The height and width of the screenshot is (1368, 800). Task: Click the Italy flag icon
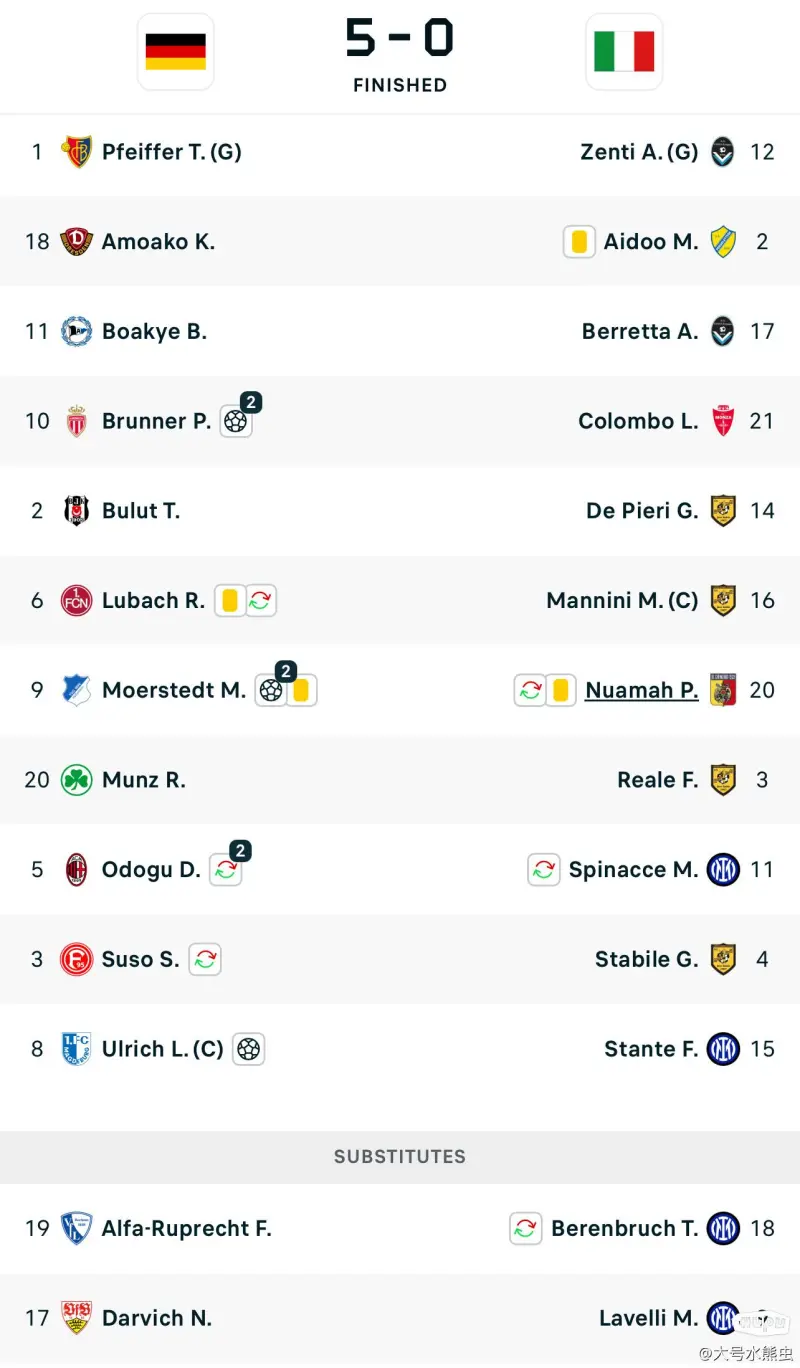(x=624, y=52)
